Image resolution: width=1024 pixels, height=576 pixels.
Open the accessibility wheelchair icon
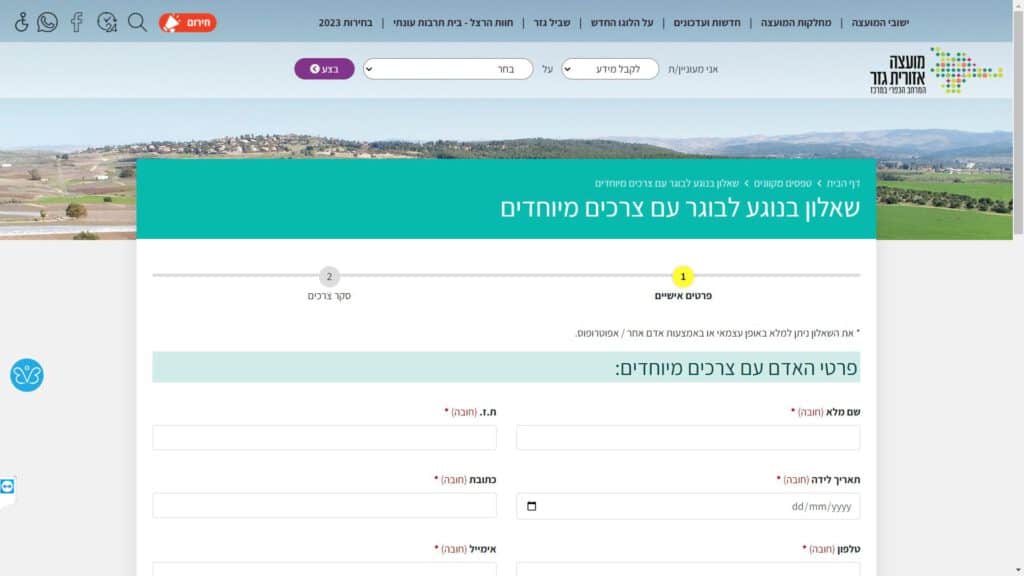tap(21, 22)
